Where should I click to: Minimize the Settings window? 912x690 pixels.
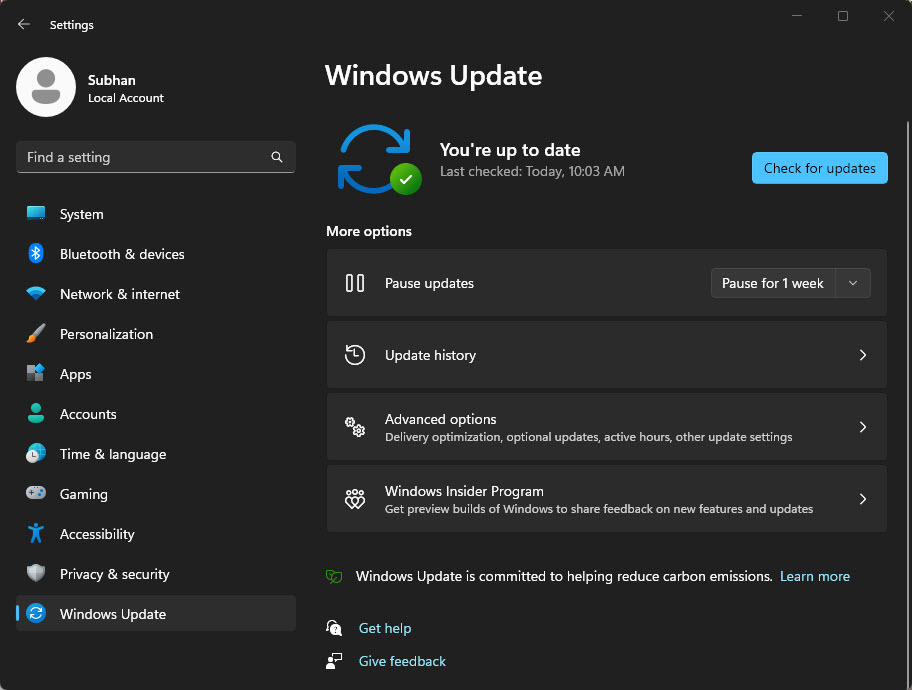pos(797,16)
